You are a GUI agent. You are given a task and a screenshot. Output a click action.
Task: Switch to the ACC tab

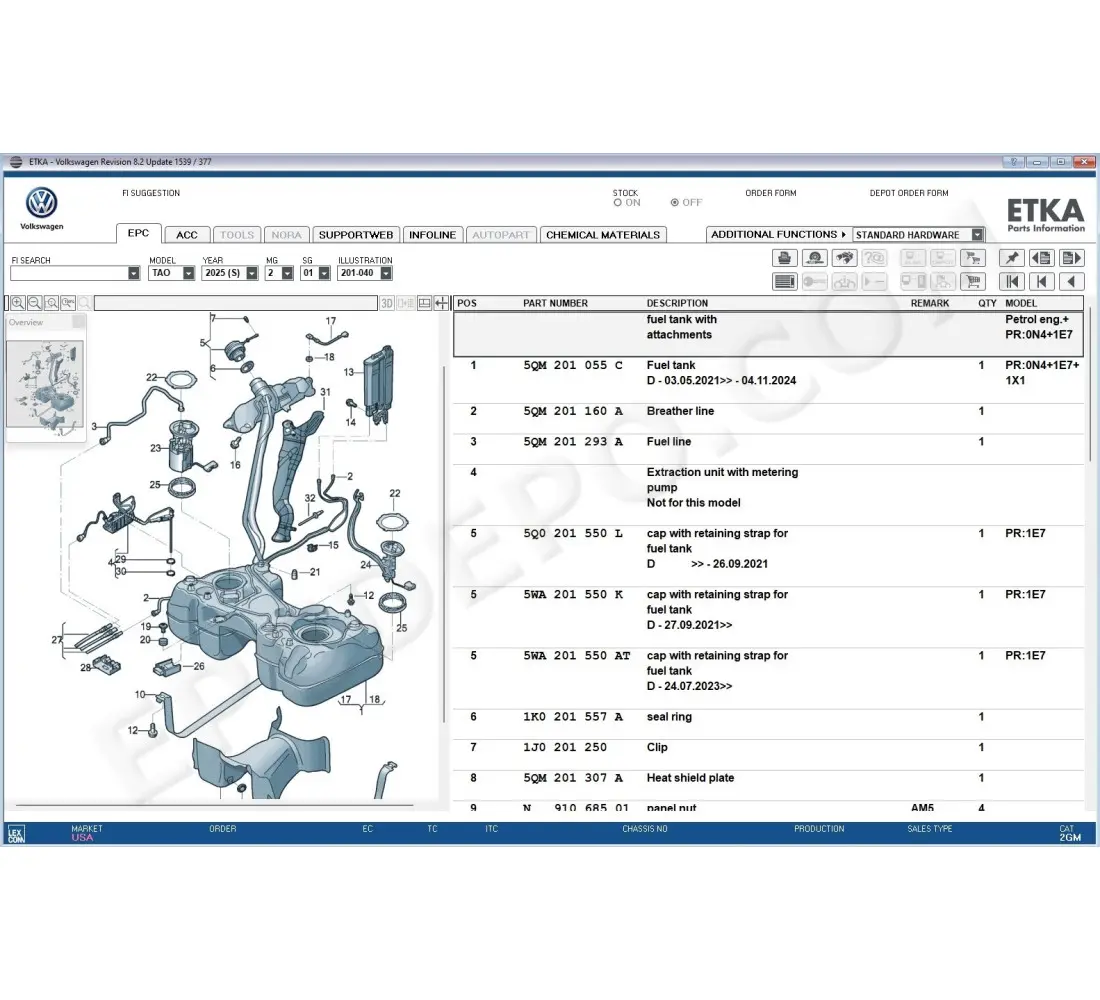click(x=187, y=234)
